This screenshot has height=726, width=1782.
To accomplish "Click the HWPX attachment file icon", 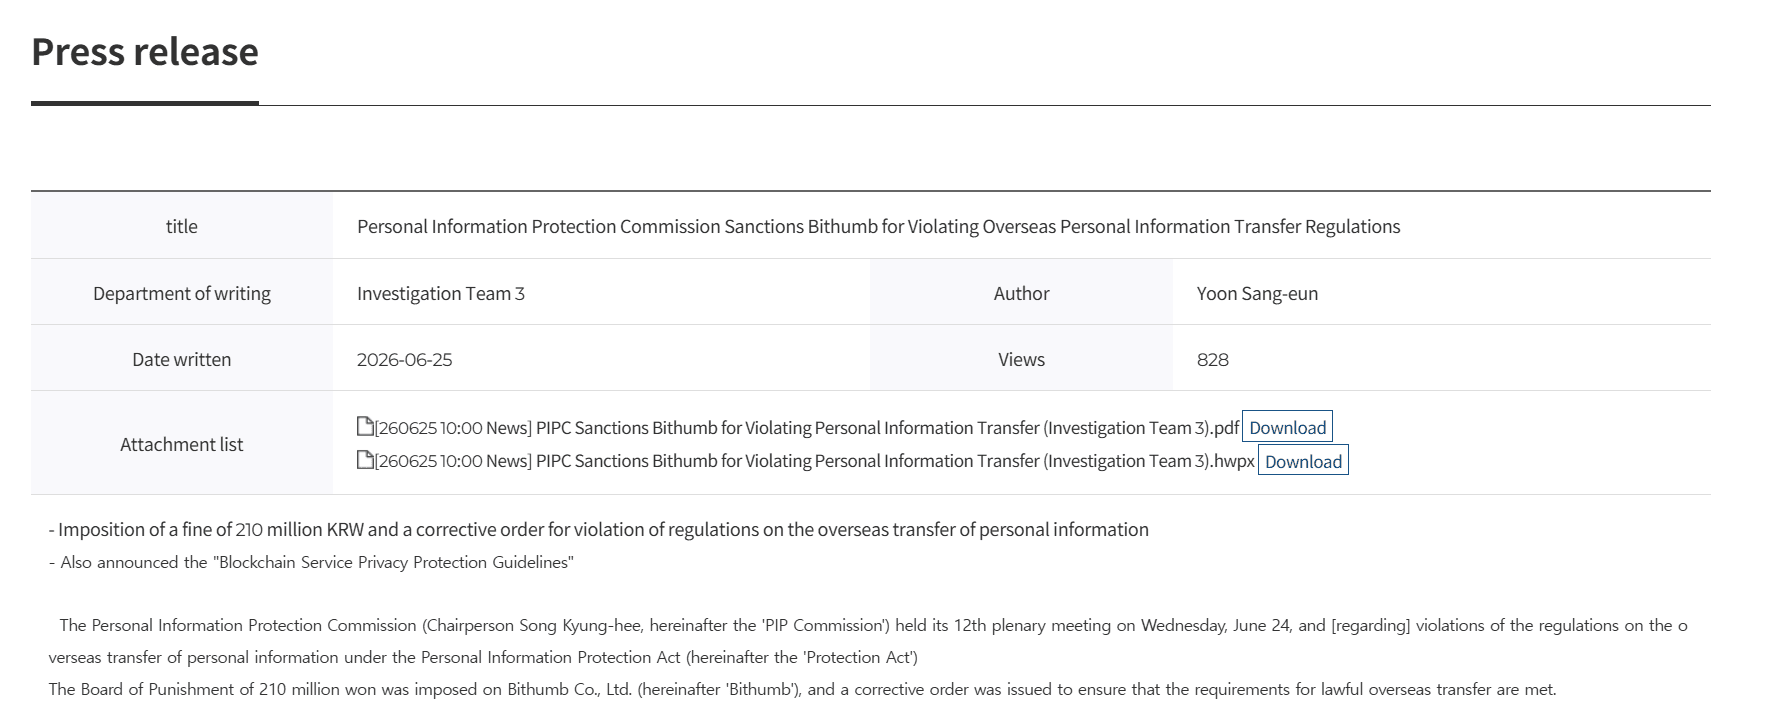I will point(365,460).
